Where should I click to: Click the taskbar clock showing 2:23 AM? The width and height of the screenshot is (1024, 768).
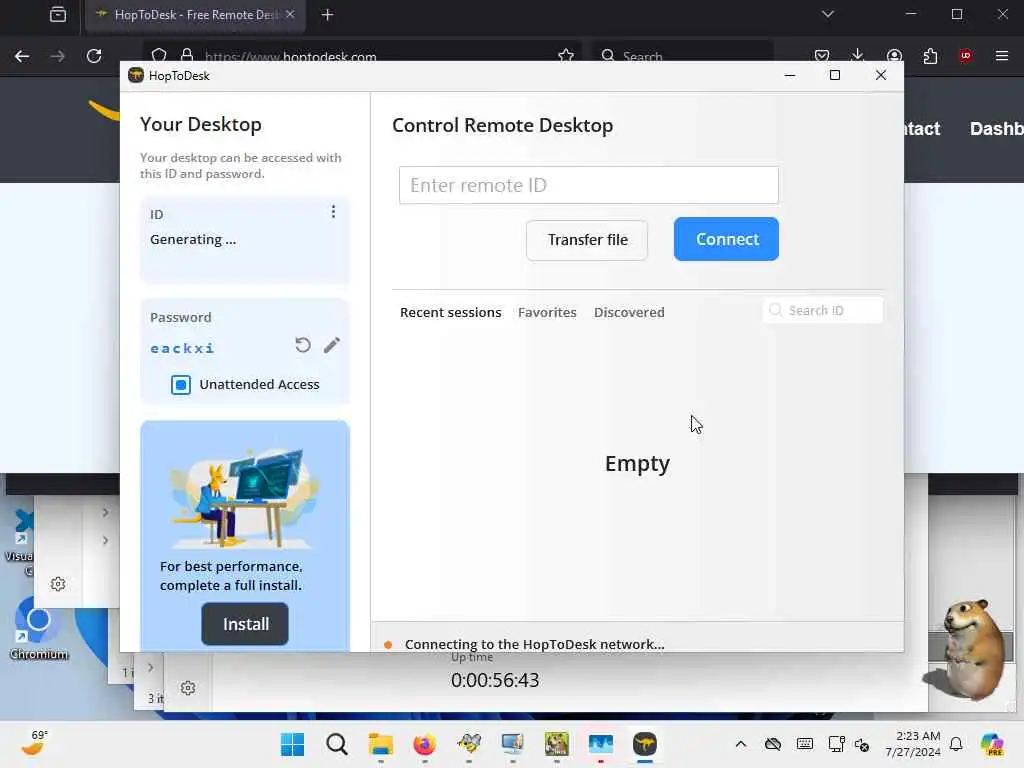point(912,744)
